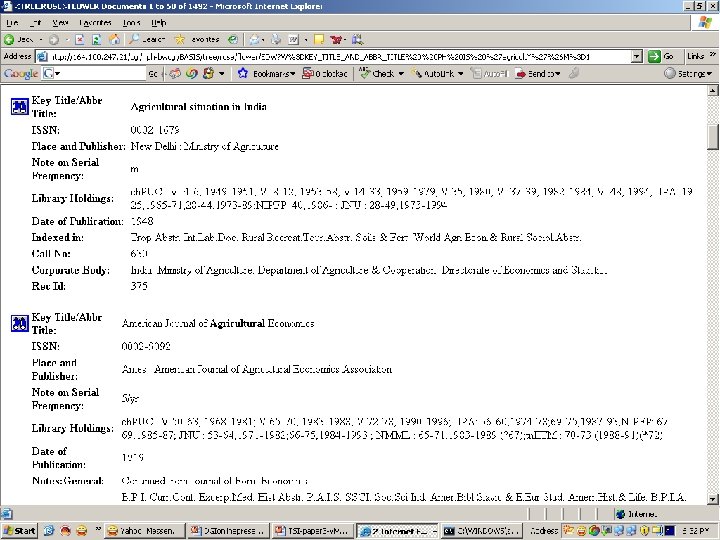Refresh the current page

(x=96, y=39)
